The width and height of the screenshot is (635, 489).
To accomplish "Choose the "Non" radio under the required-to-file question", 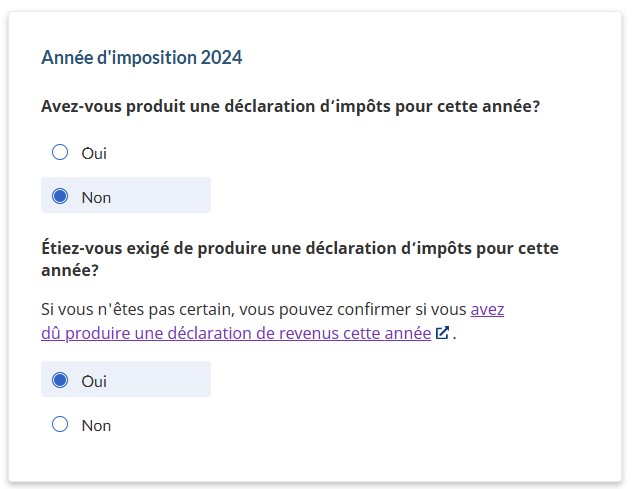I will tap(60, 424).
